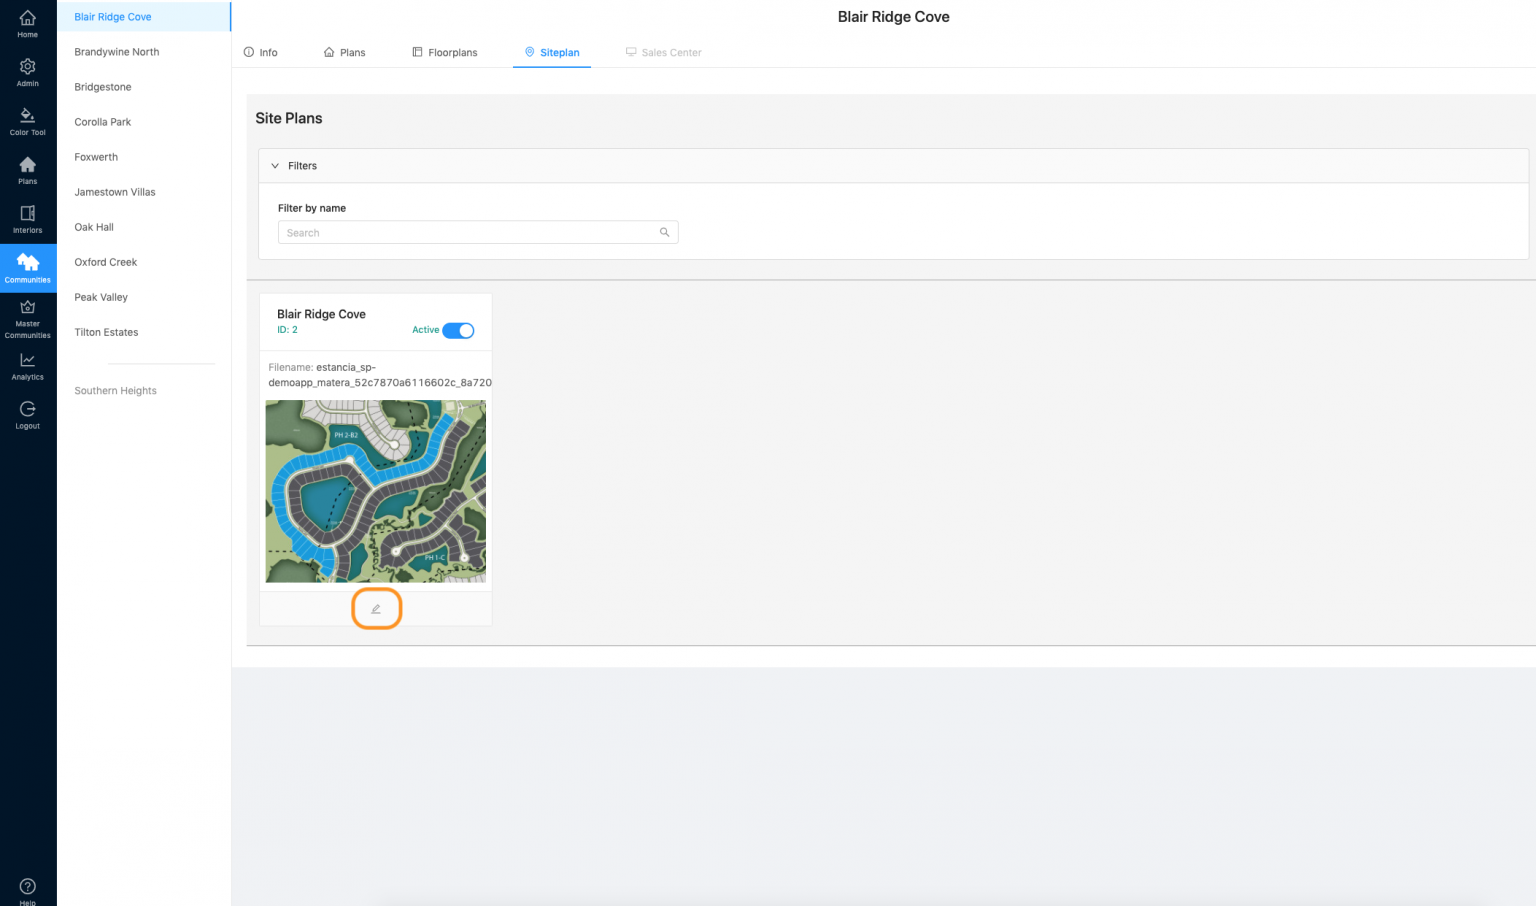Switch to the Plans tab
Image resolution: width=1536 pixels, height=906 pixels.
pos(345,52)
